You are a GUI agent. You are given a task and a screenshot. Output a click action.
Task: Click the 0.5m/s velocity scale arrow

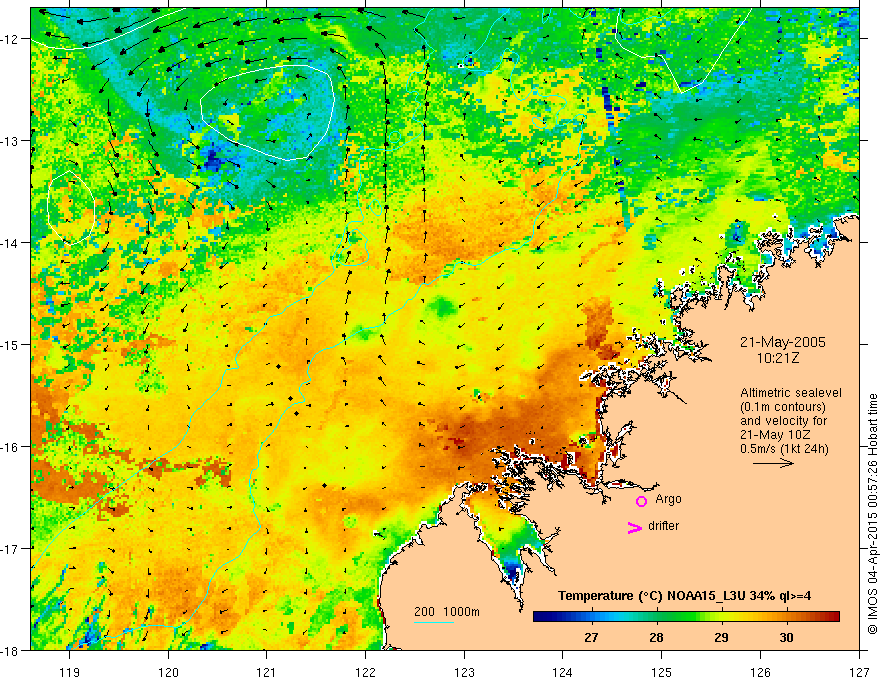click(x=773, y=463)
